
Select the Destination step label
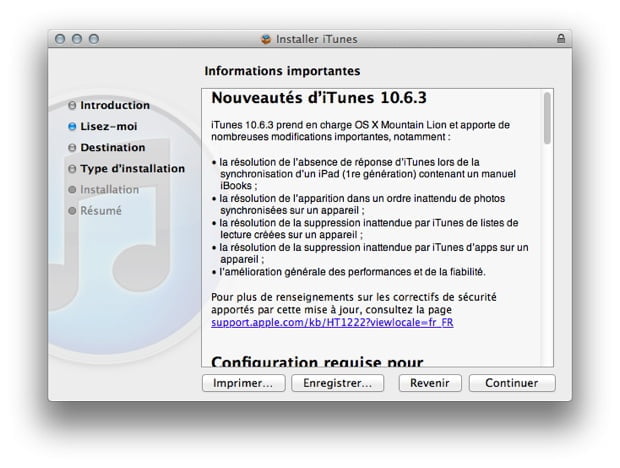click(113, 147)
